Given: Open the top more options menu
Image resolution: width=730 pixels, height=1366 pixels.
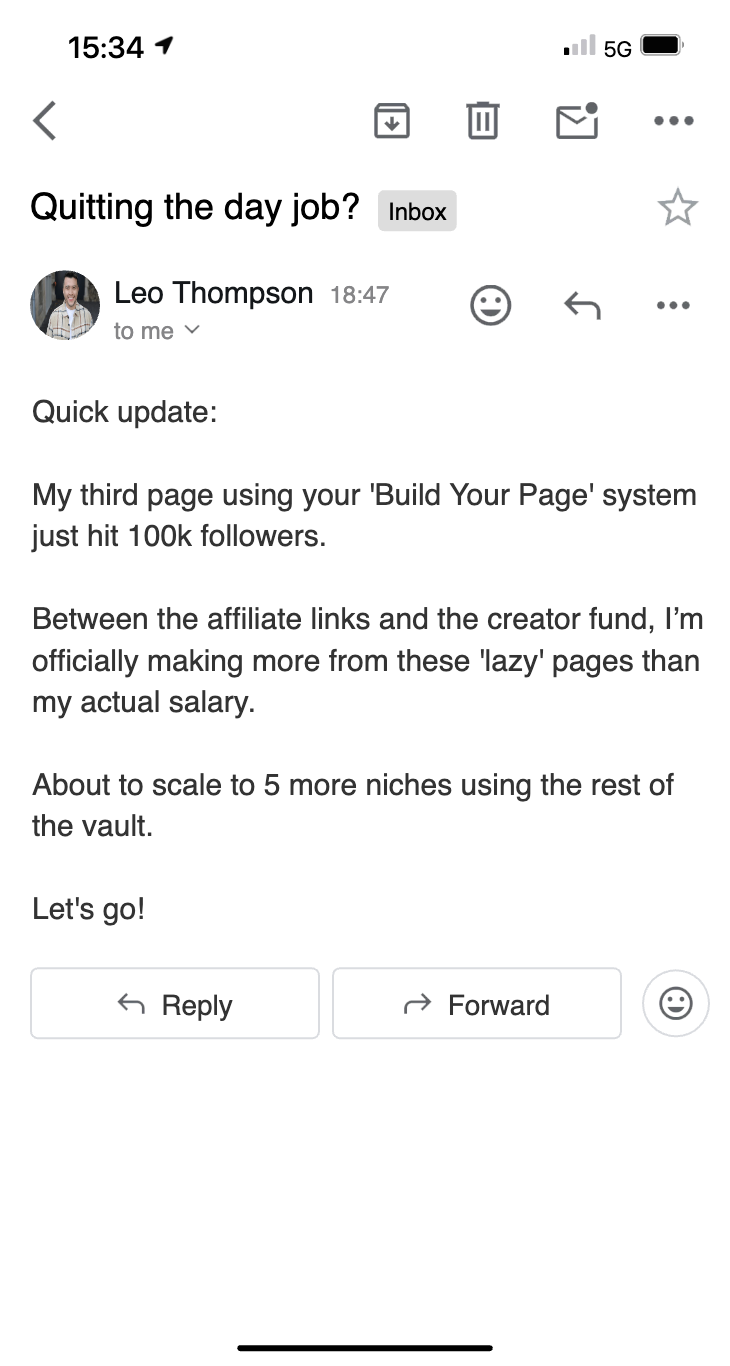Looking at the screenshot, I should click(x=673, y=121).
